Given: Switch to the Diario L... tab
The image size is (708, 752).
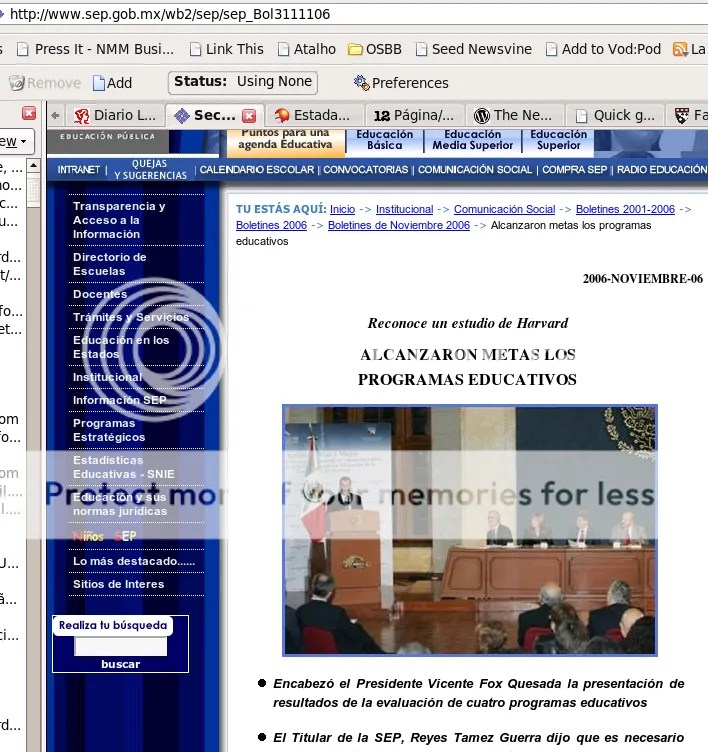Looking at the screenshot, I should (x=115, y=115).
